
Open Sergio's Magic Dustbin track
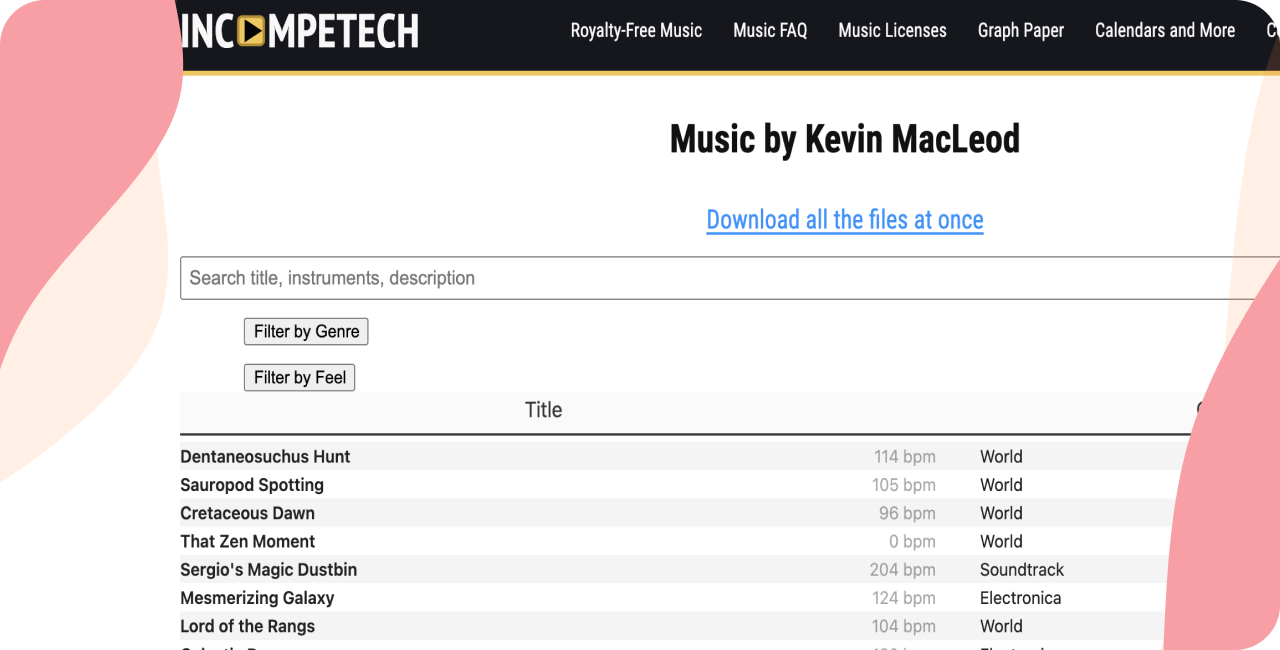coord(268,569)
